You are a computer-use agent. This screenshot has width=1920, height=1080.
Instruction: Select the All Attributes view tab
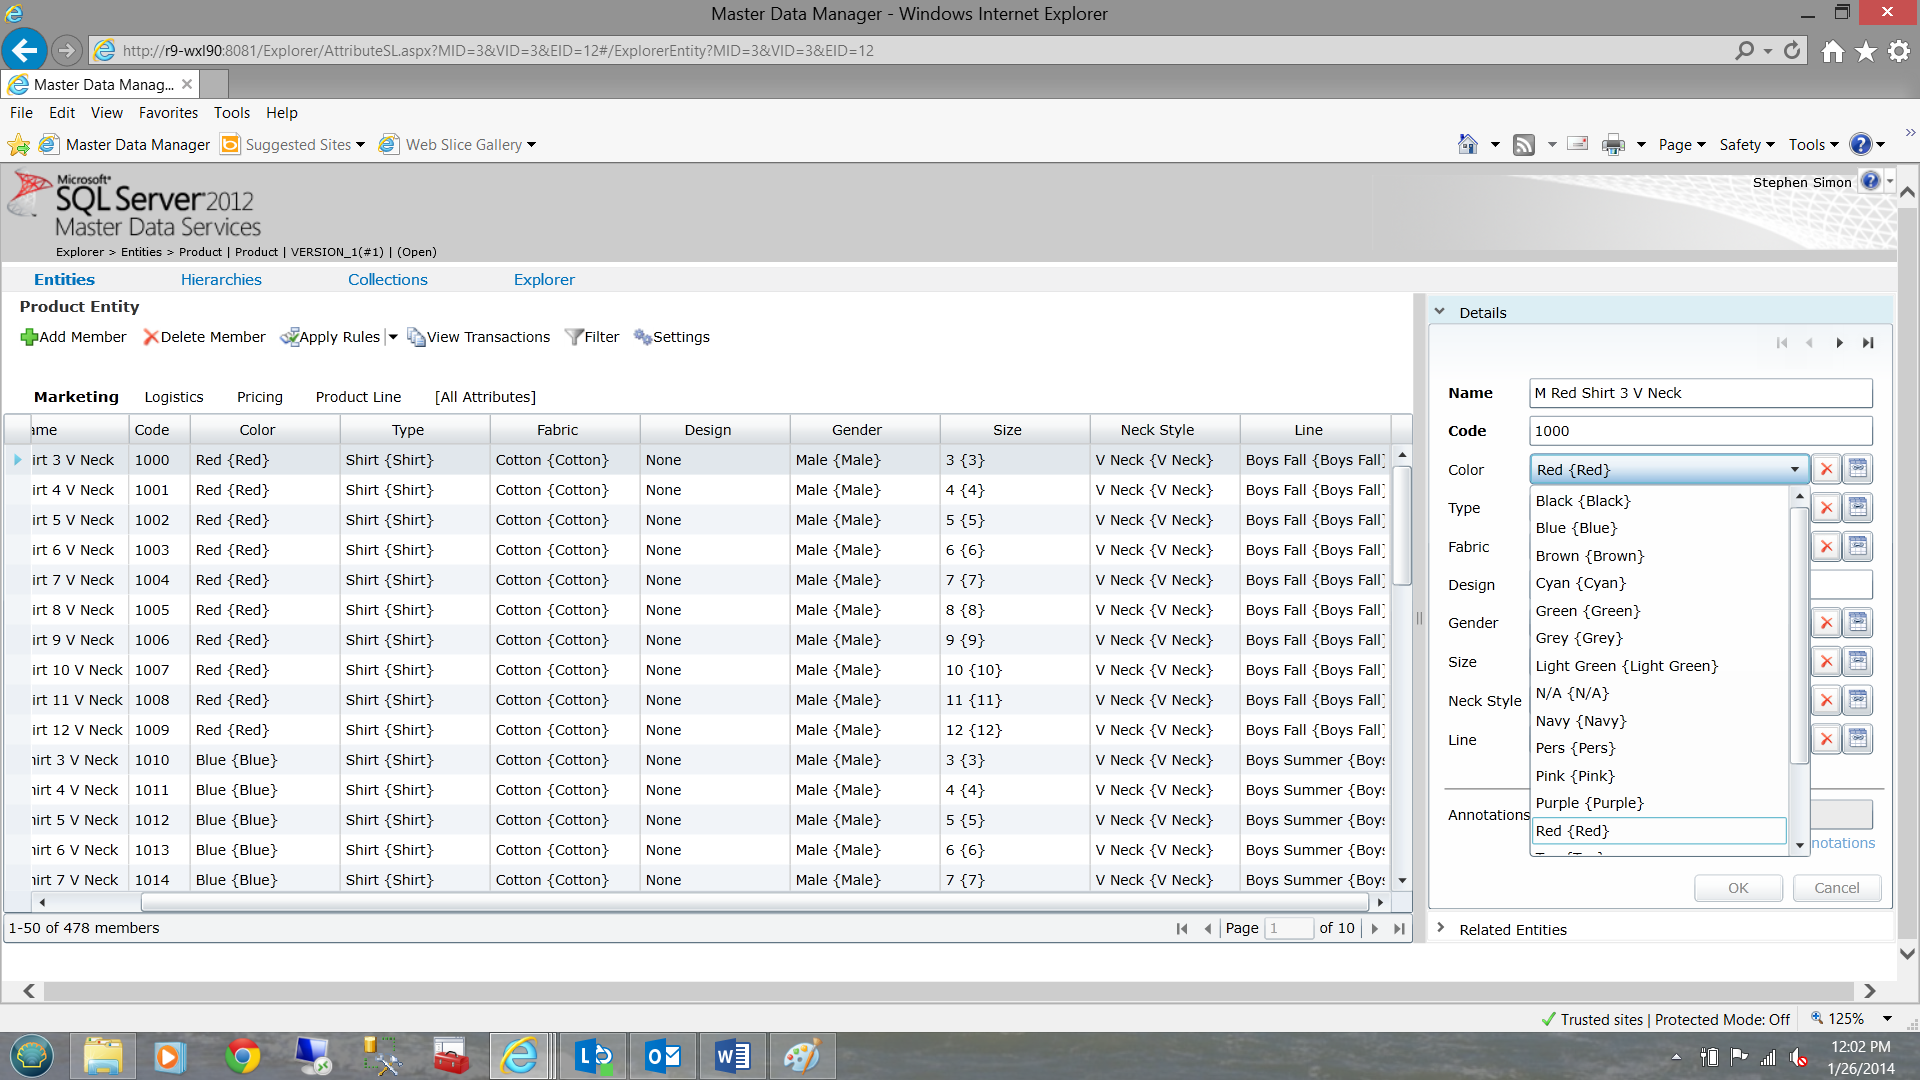point(485,396)
